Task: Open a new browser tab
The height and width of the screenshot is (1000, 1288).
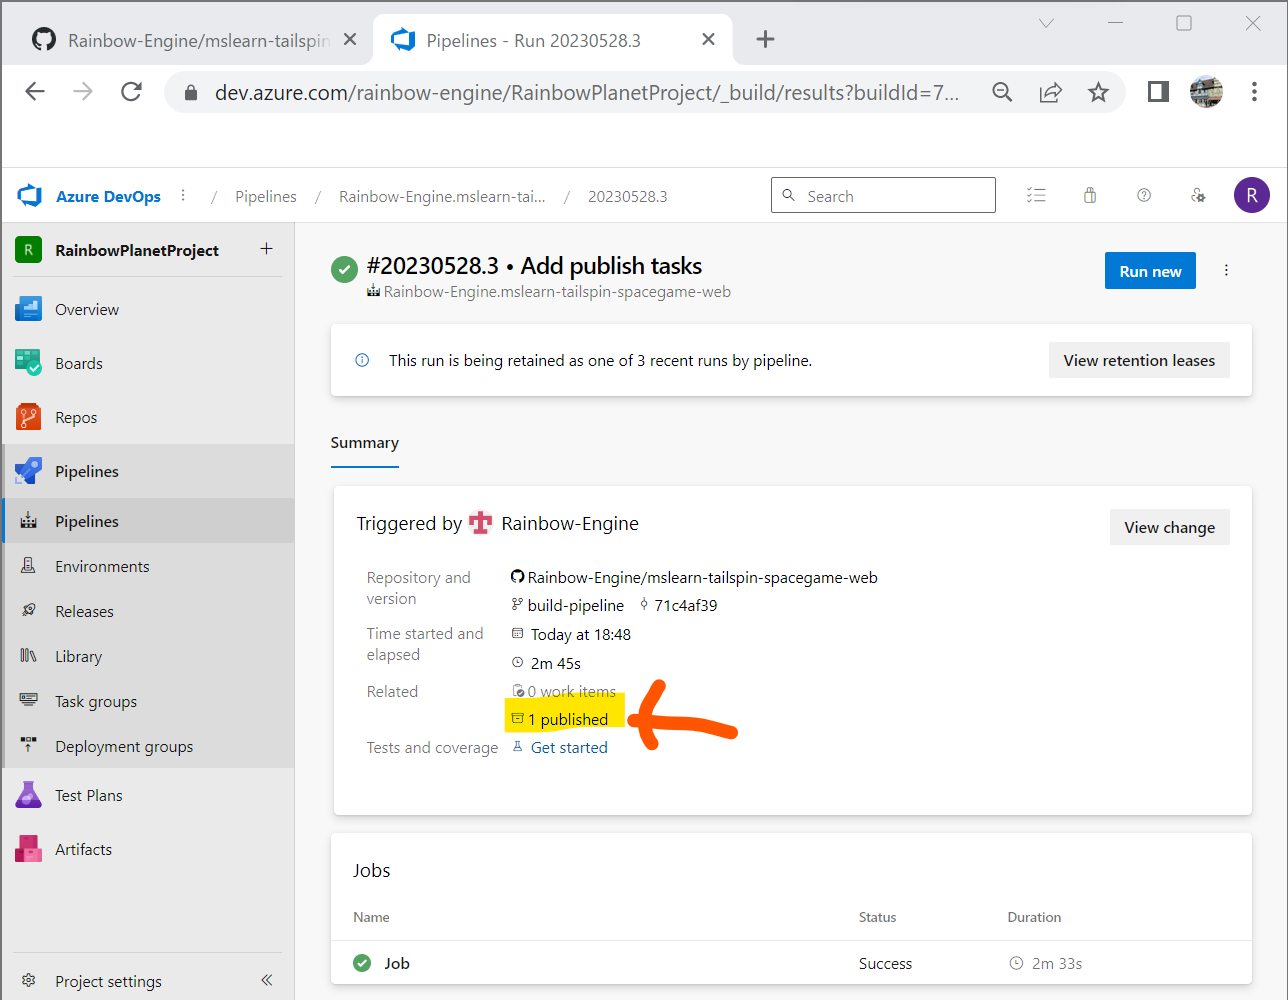Action: pos(765,39)
